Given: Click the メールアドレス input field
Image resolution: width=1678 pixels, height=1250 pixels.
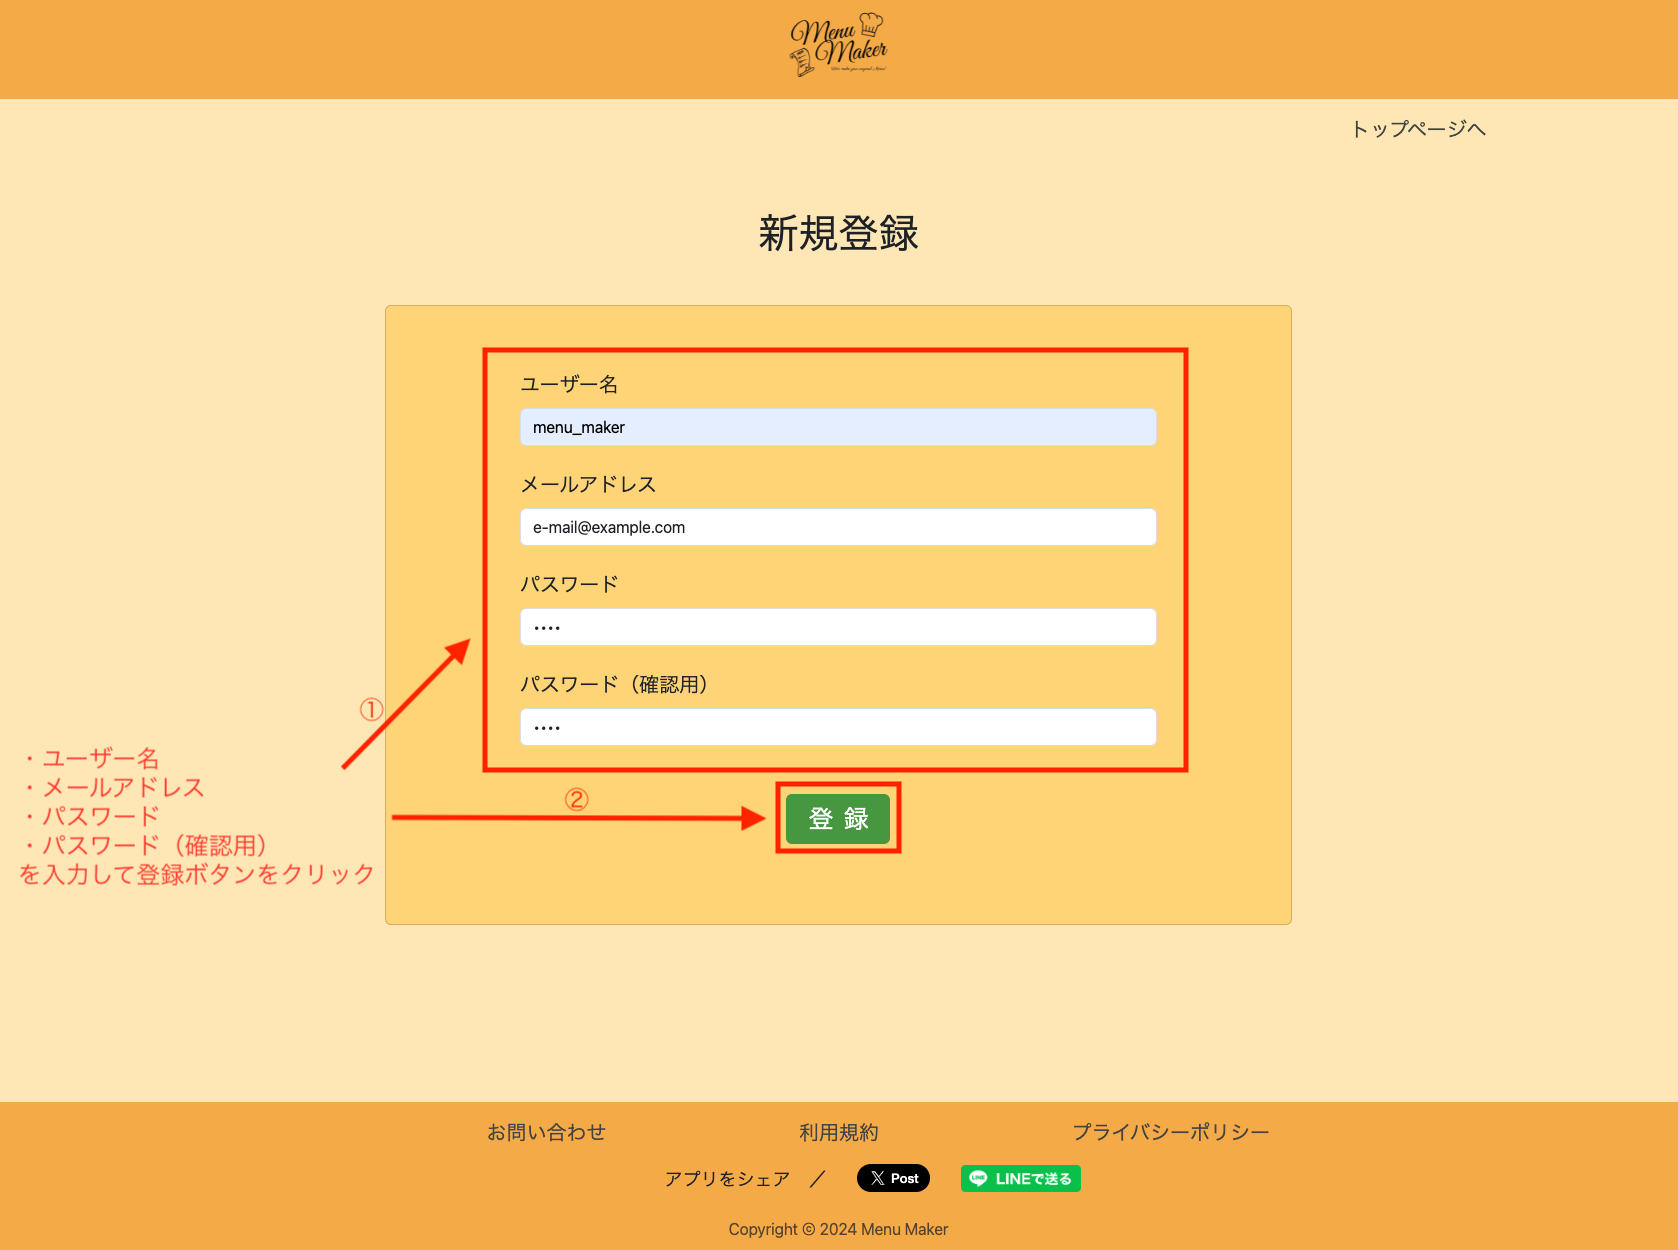Looking at the screenshot, I should pyautogui.click(x=838, y=527).
